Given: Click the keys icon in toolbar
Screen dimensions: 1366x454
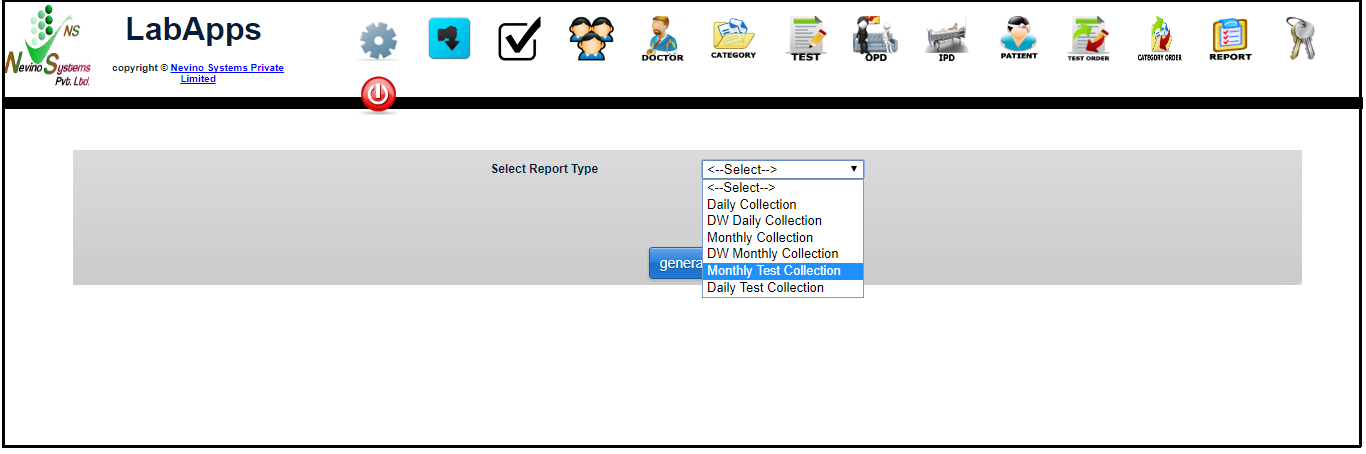Looking at the screenshot, I should (1300, 39).
